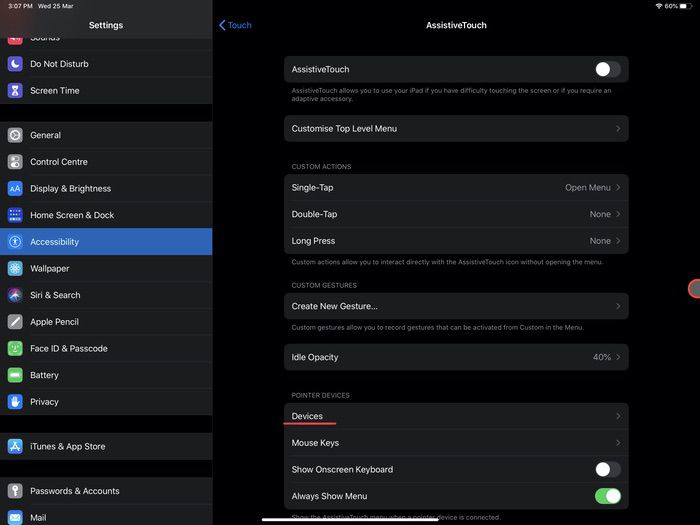This screenshot has height=525, width=700.
Task: Open Devices under Pointer Devices
Action: coord(456,416)
